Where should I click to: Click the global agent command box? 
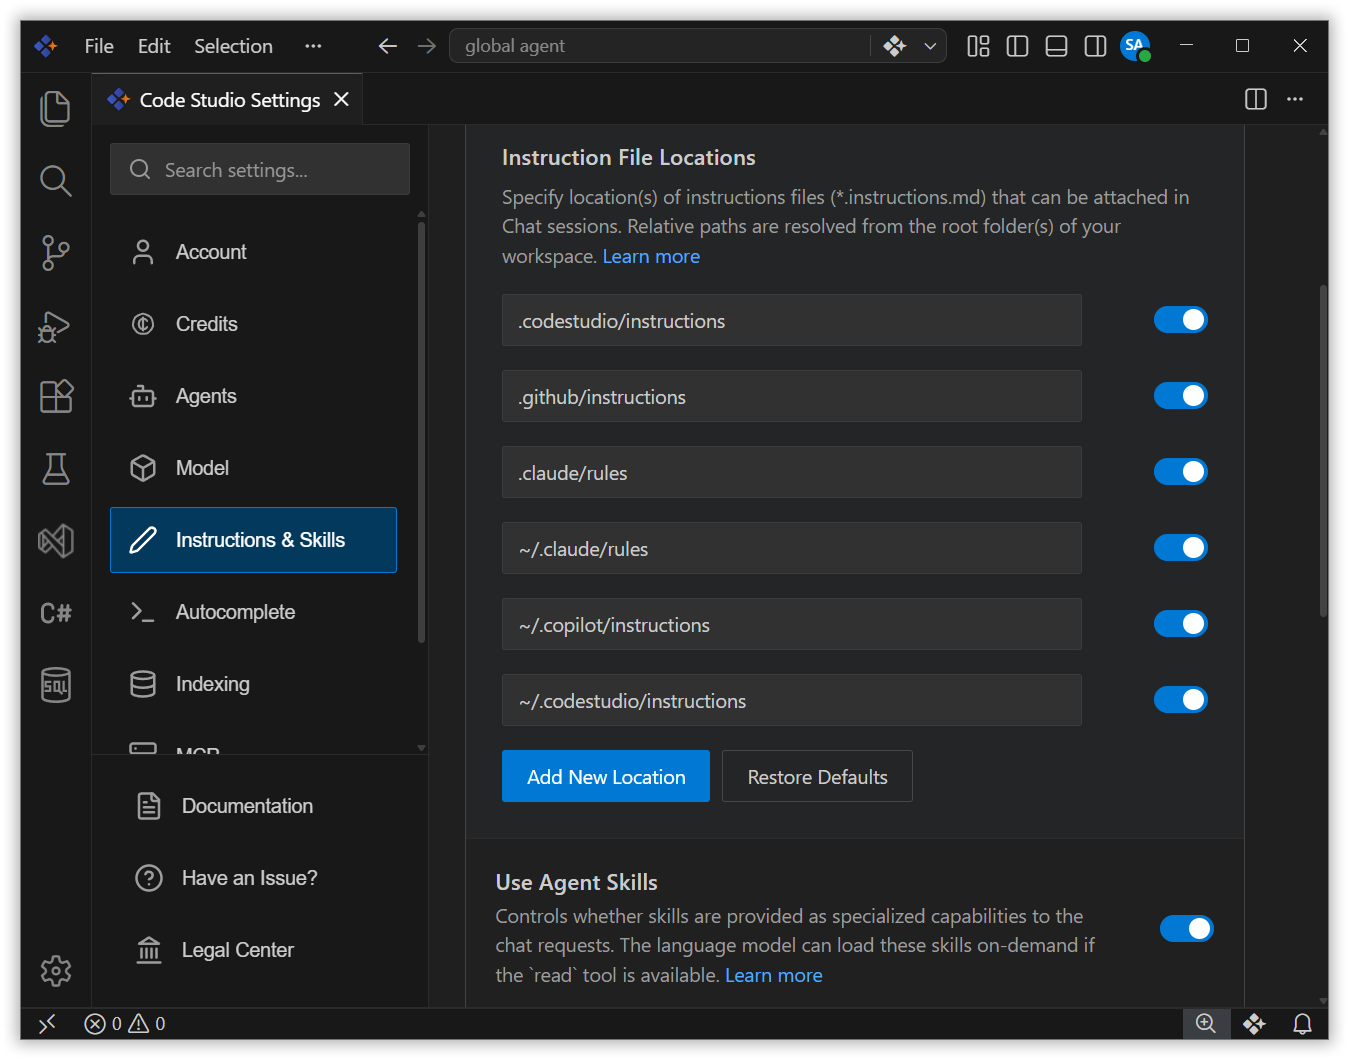[660, 46]
